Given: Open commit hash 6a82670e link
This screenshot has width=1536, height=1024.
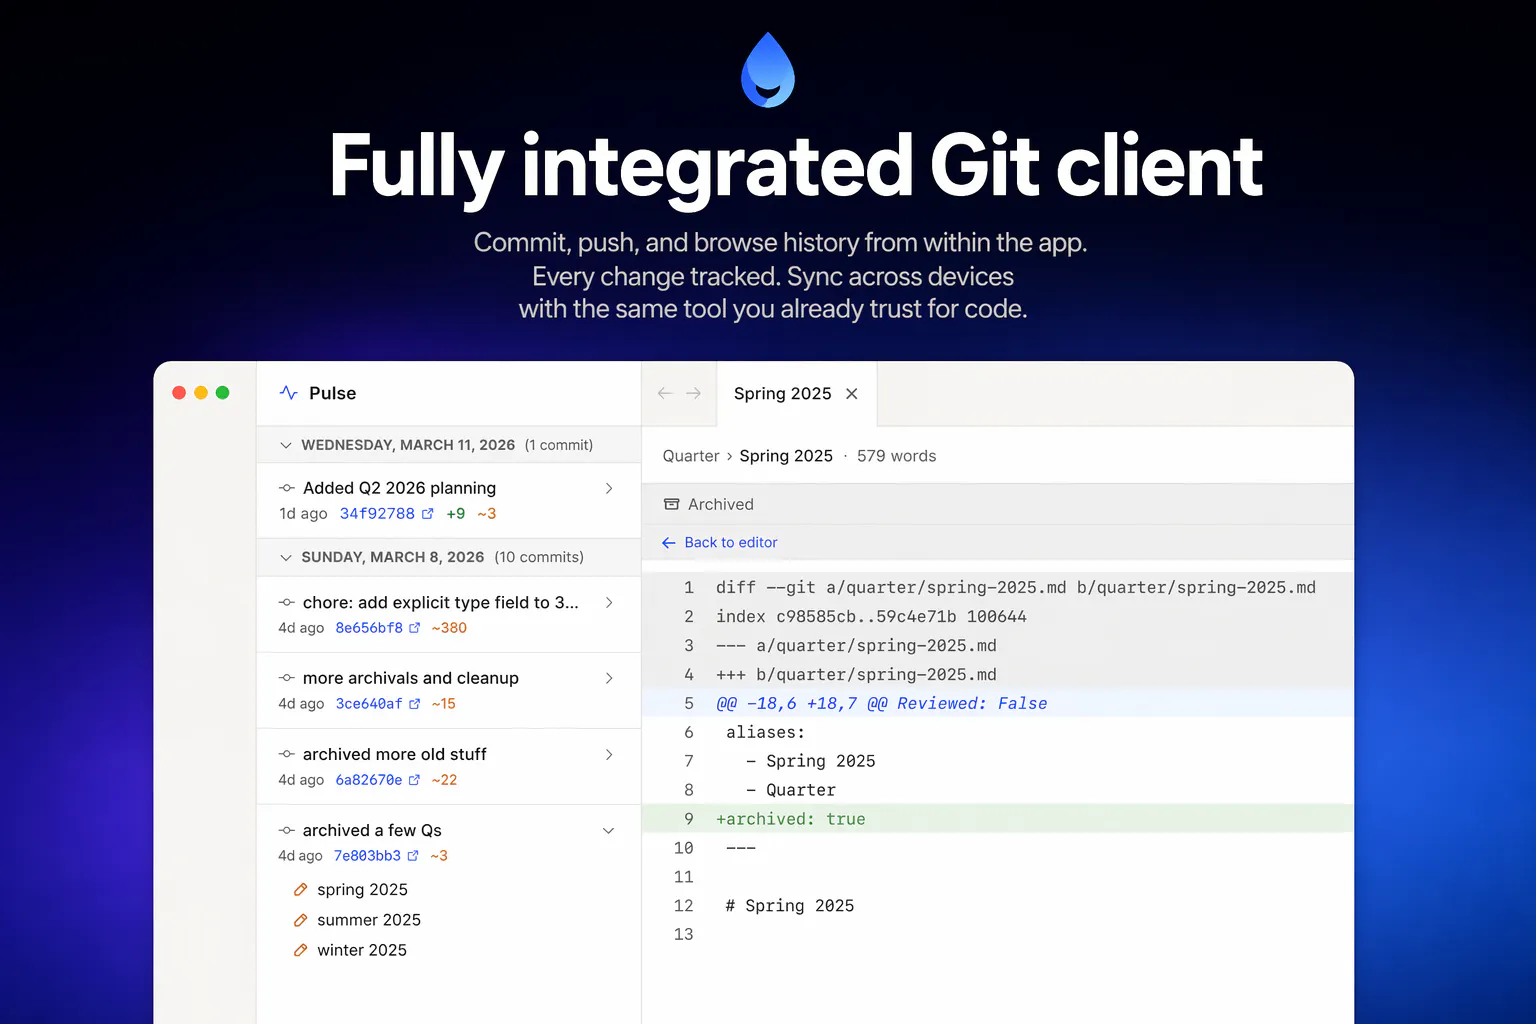Looking at the screenshot, I should [x=369, y=780].
